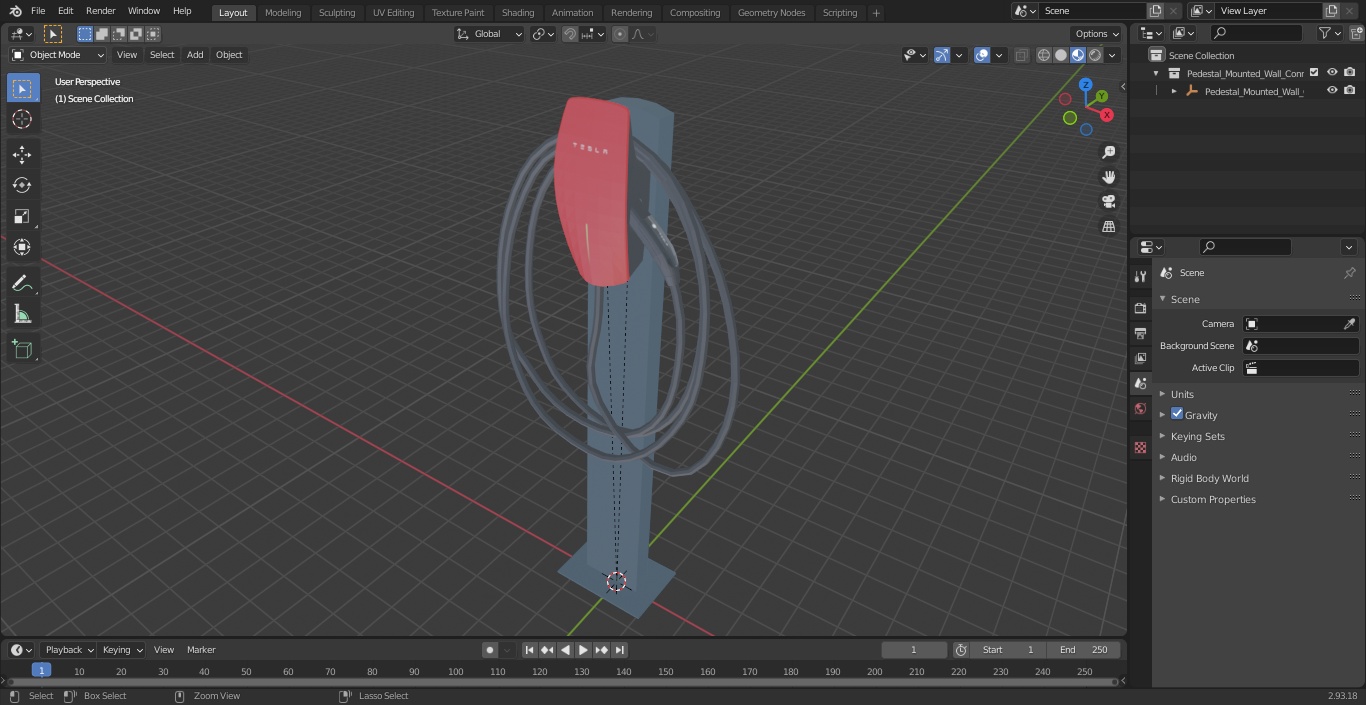Expand the Units panel

coord(1182,394)
